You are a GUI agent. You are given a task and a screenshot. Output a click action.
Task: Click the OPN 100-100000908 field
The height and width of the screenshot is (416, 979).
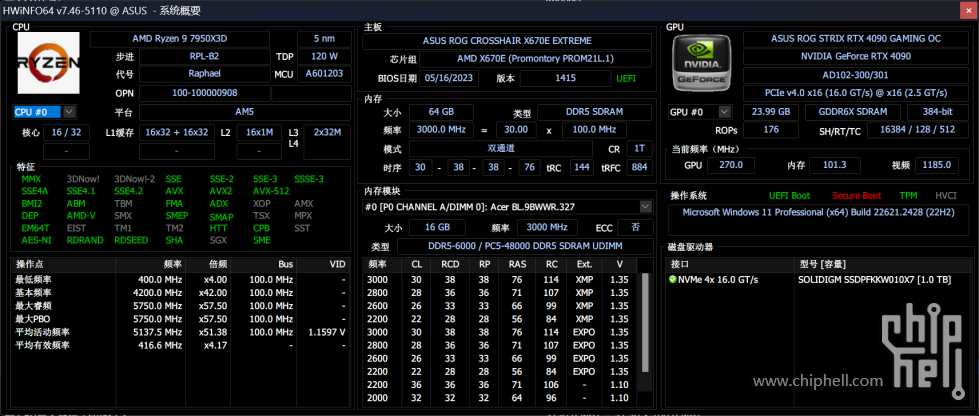[204, 93]
